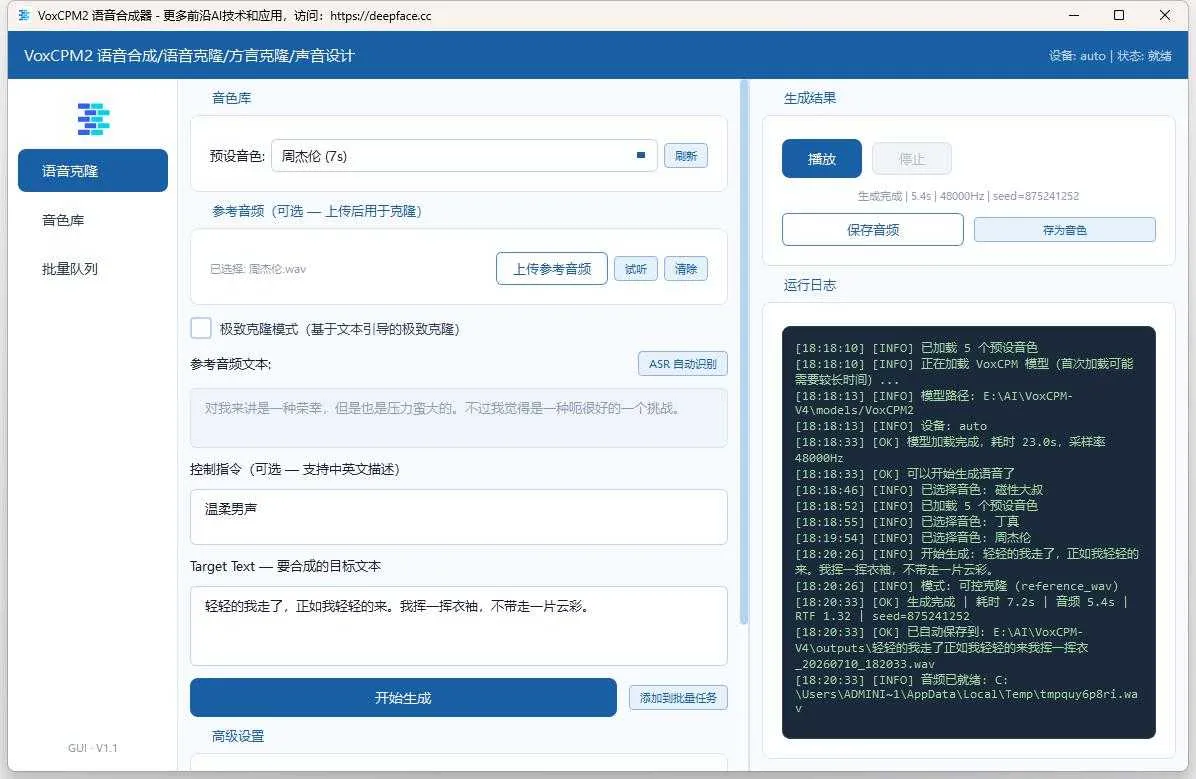Maximize the VoxCPM2 window
The image size is (1196, 779).
click(1119, 15)
